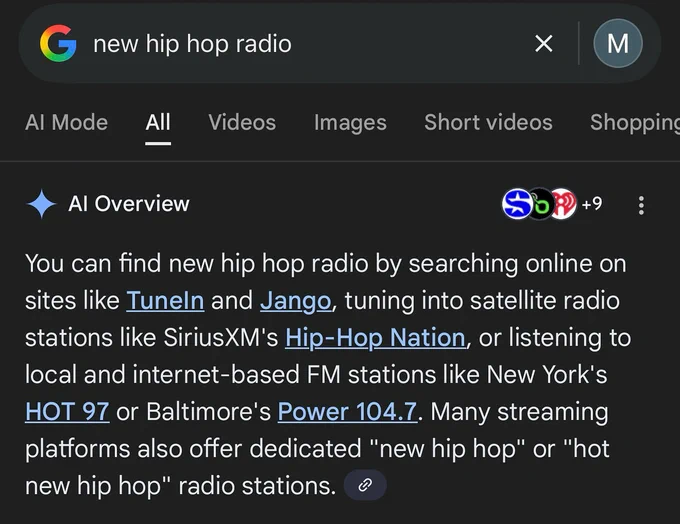
Task: Click the AI Overview sparkle icon
Action: coord(41,204)
